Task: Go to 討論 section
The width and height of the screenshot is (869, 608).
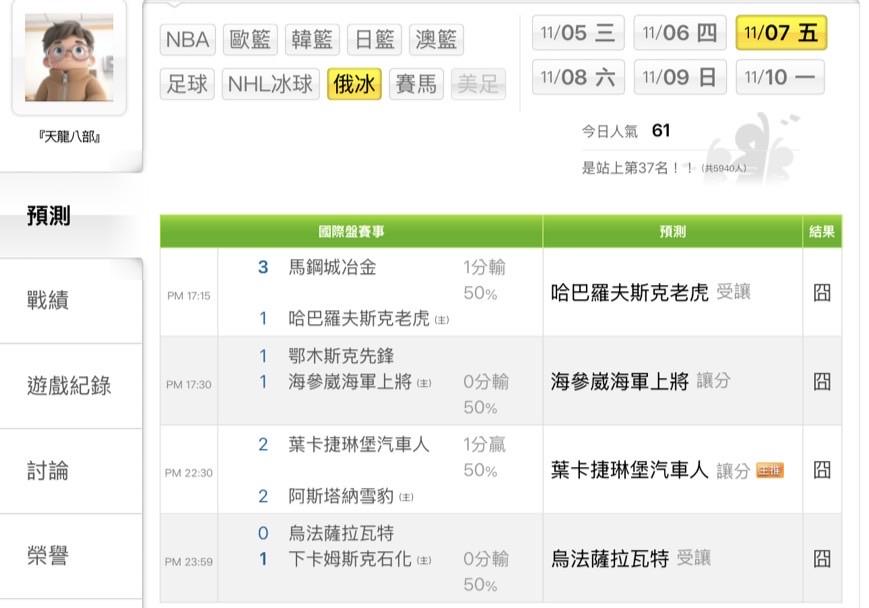Action: click(x=48, y=471)
